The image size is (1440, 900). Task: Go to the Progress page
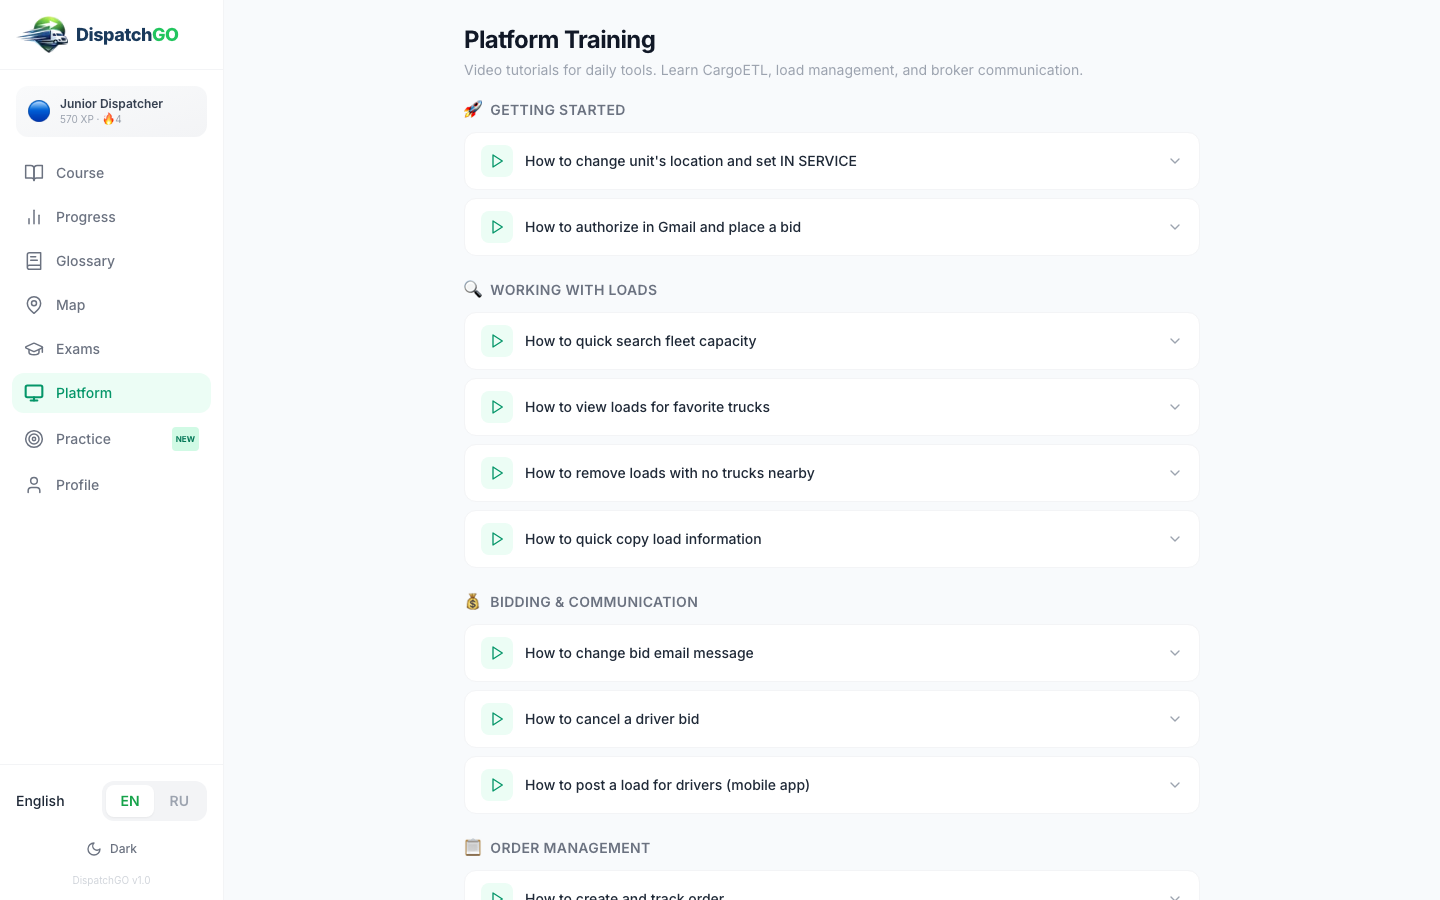click(111, 217)
